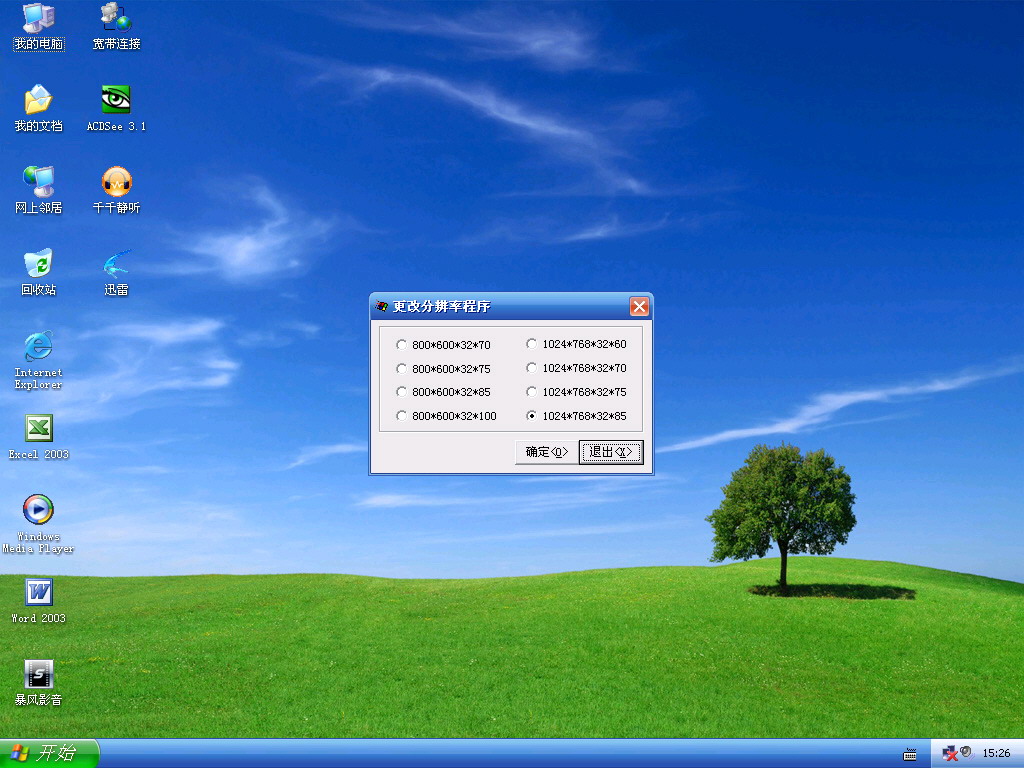Select the 迅雷 Thunder download icon
The height and width of the screenshot is (768, 1024).
116,272
